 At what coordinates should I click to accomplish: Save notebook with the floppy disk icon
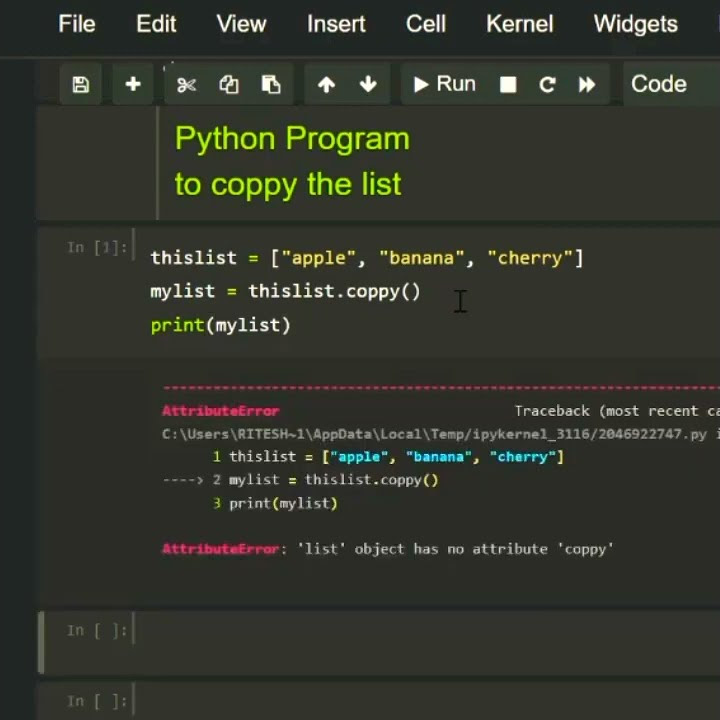pos(80,84)
